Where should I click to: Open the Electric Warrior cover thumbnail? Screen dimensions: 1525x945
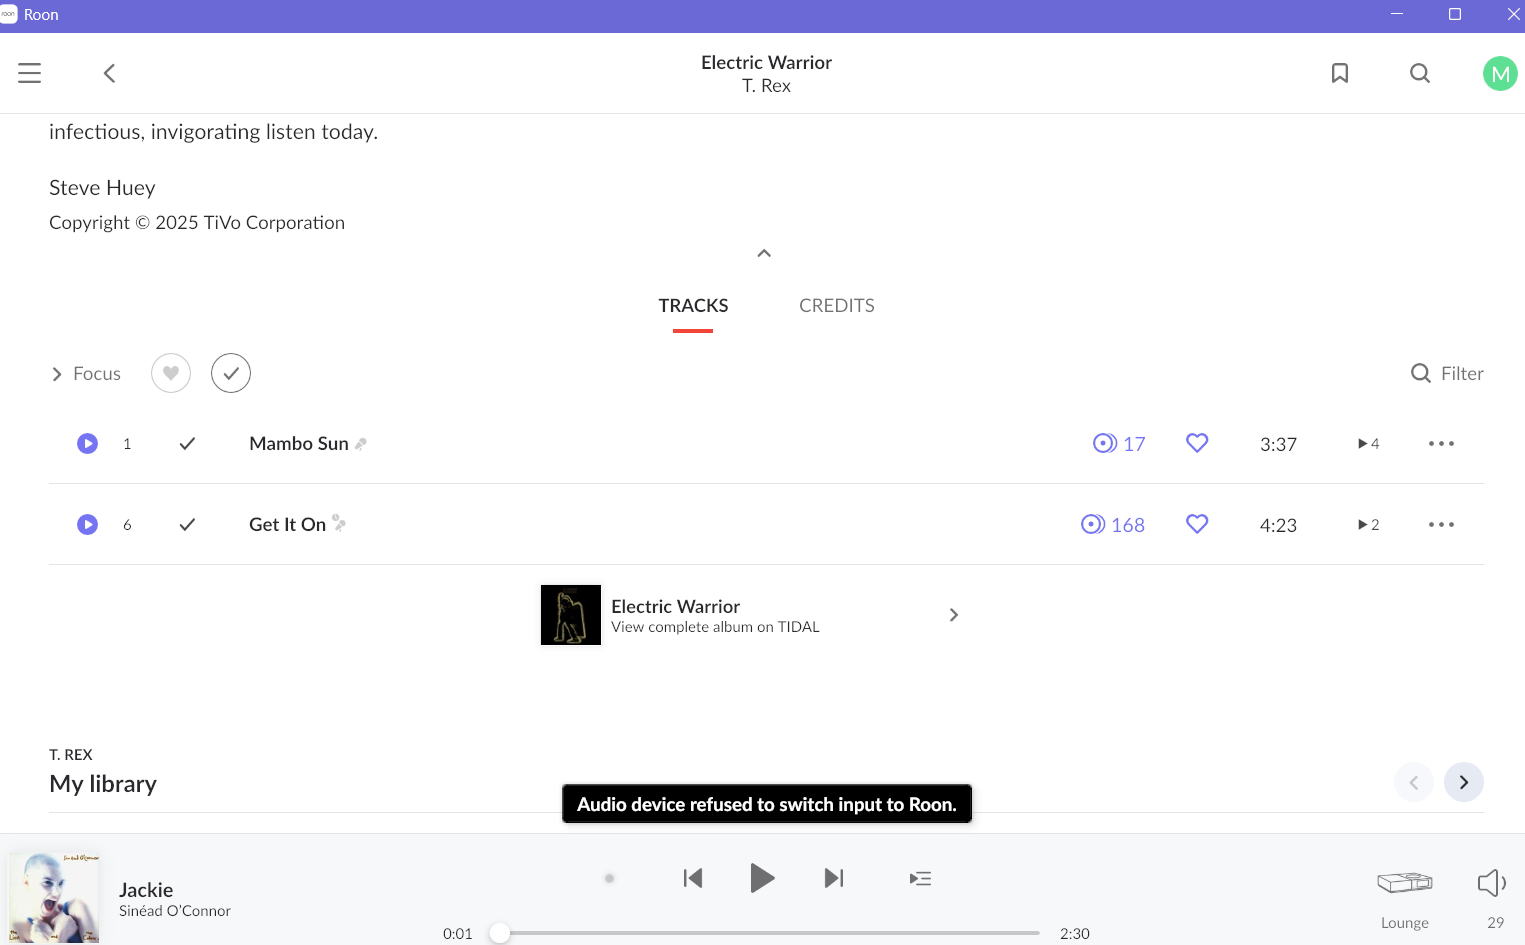click(571, 615)
